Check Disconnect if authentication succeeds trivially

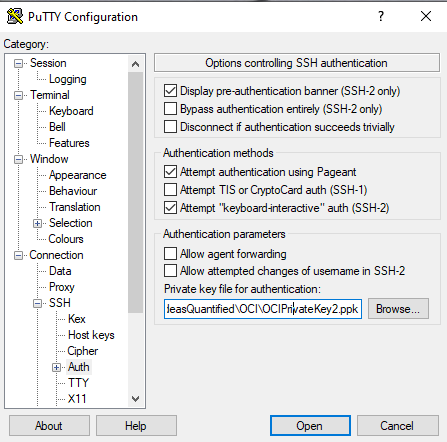pyautogui.click(x=170, y=127)
